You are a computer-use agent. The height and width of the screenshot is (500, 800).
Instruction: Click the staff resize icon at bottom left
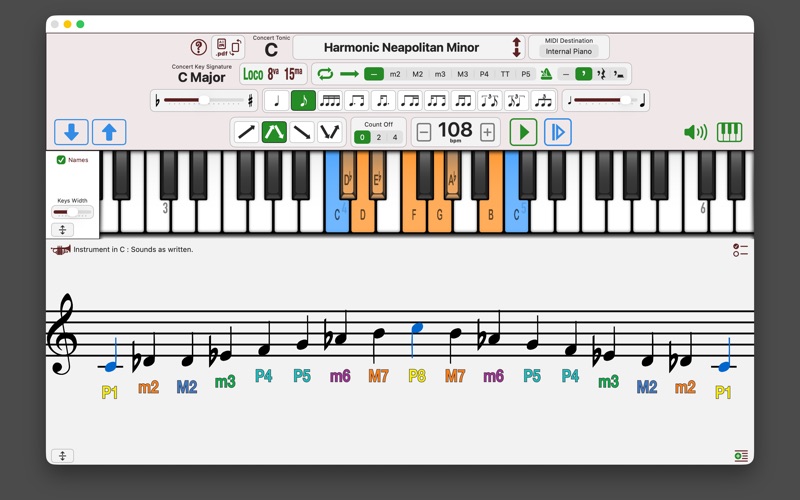pyautogui.click(x=62, y=456)
